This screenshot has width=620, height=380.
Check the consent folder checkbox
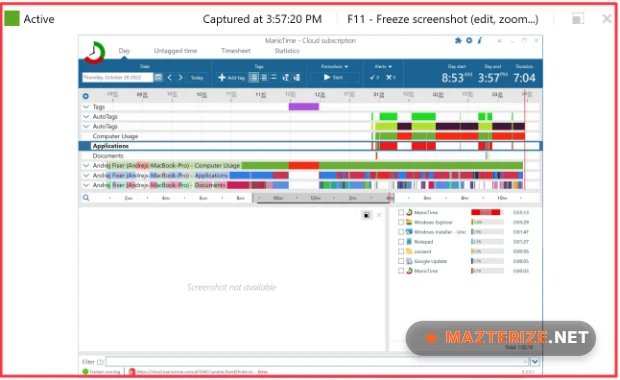[401, 251]
